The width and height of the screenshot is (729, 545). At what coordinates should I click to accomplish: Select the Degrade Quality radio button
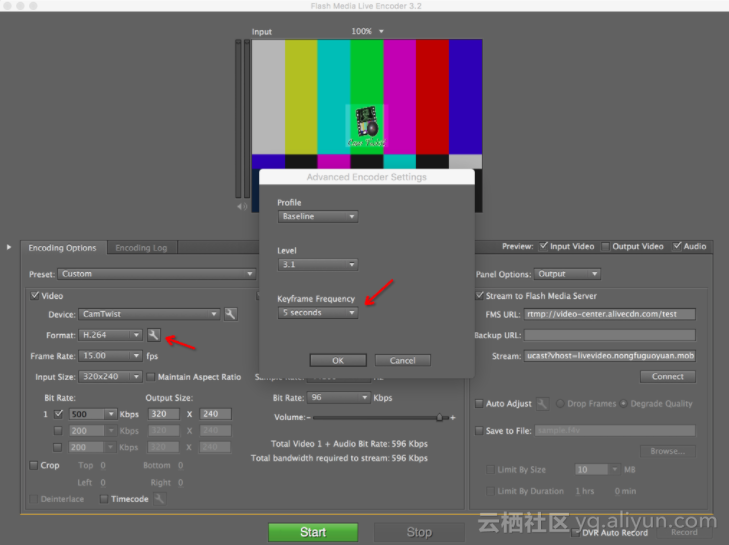tap(623, 404)
